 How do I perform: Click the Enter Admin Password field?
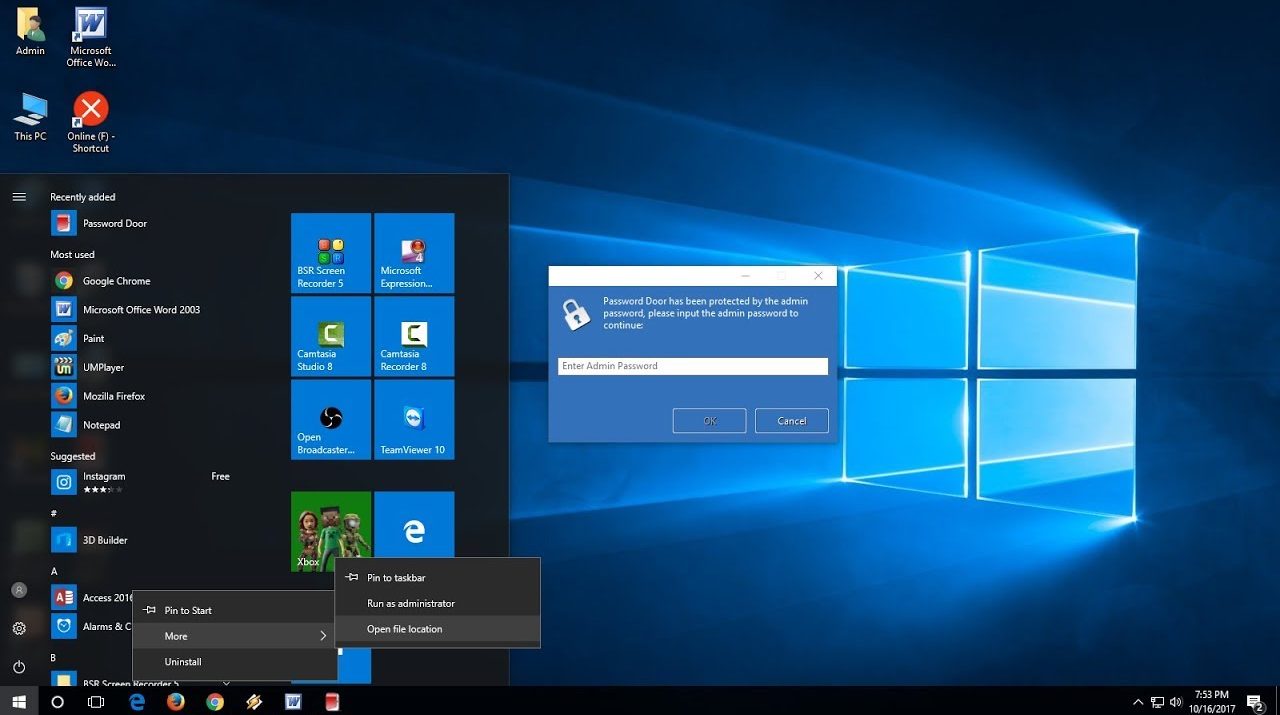692,366
